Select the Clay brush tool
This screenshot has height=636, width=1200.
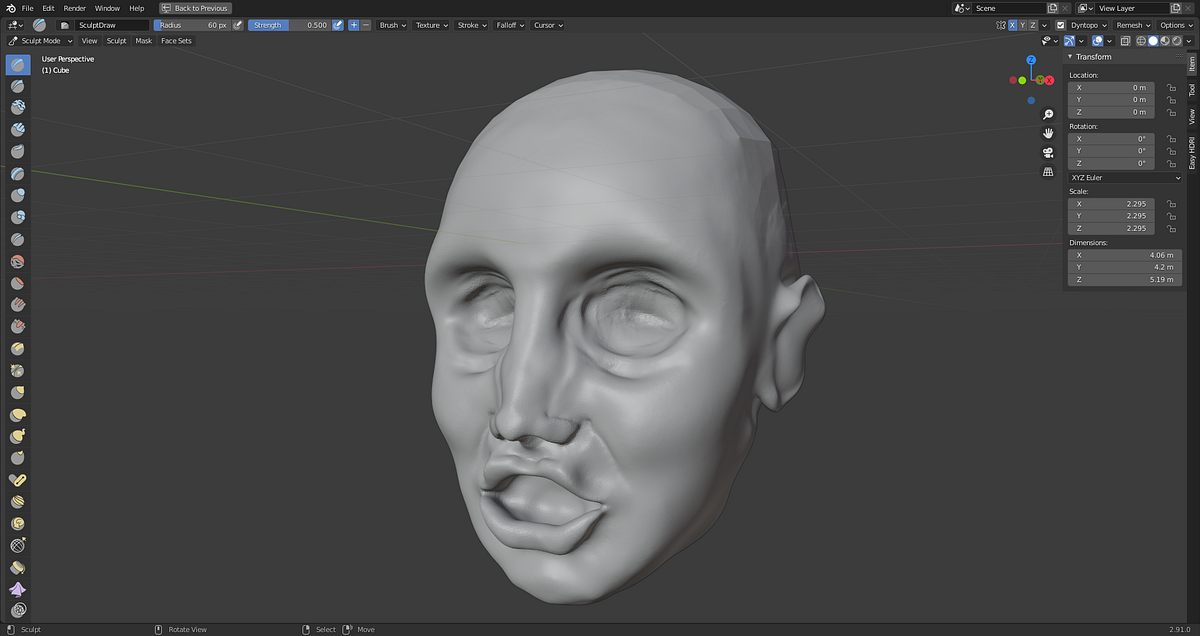tap(18, 108)
